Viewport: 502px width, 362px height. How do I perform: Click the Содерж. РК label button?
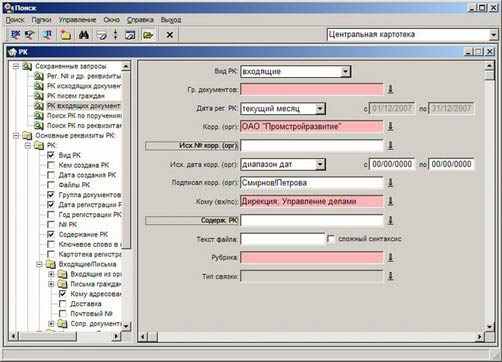192,220
